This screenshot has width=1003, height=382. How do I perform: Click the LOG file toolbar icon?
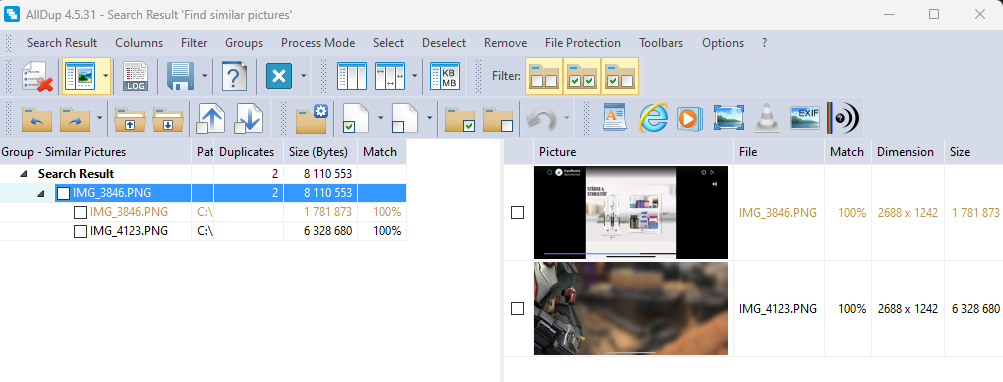(135, 76)
